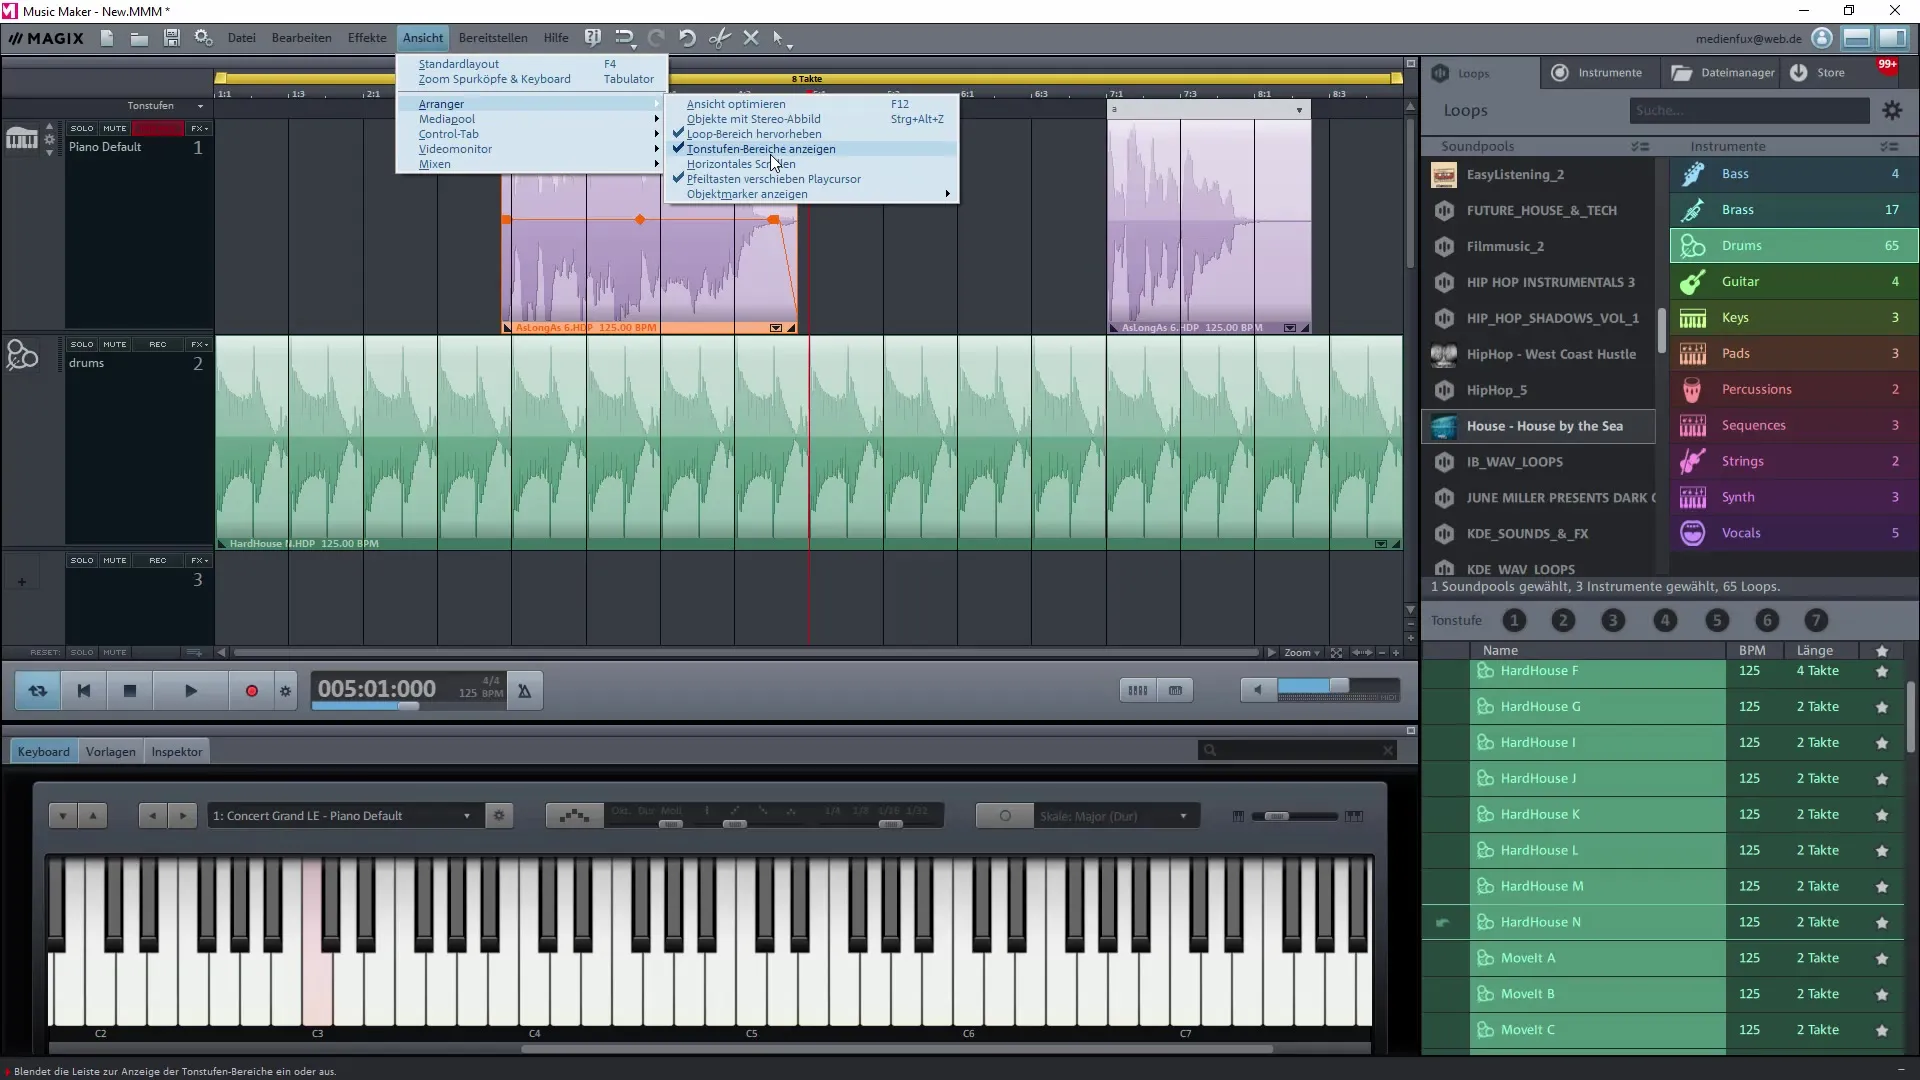Click the piano track instrument icon
This screenshot has width=1920, height=1080.
22,139
